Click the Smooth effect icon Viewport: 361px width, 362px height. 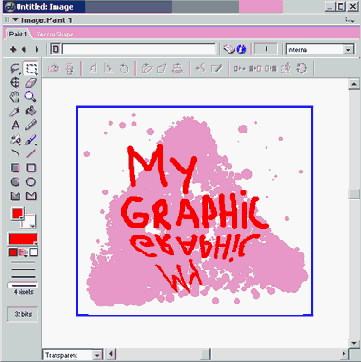tap(200, 69)
